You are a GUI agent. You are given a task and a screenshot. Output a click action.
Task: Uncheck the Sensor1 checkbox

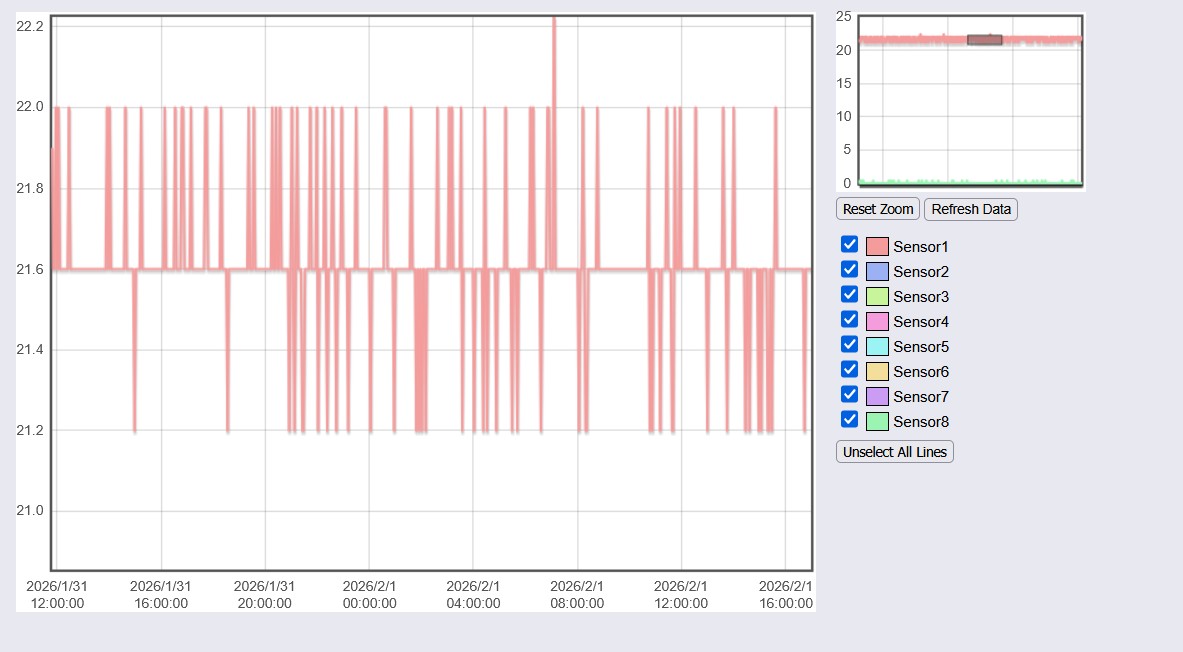point(850,245)
